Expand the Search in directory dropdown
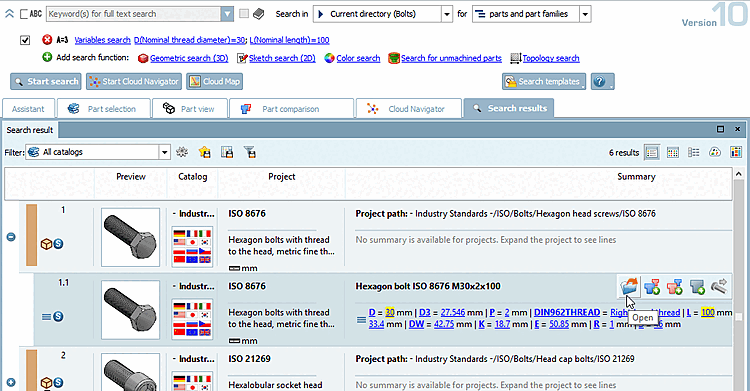 click(446, 14)
